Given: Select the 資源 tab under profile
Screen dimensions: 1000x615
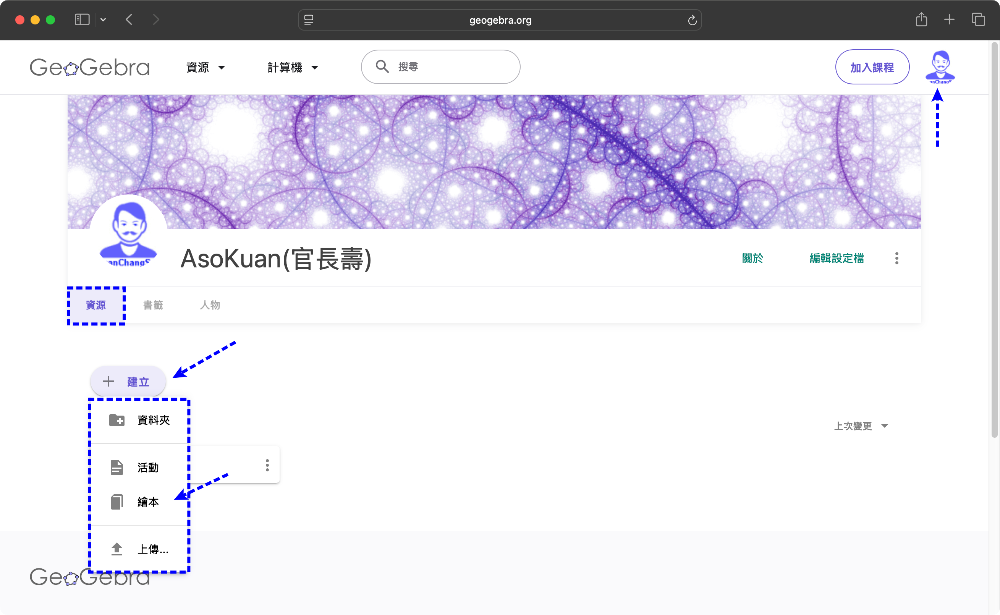Looking at the screenshot, I should coord(96,305).
